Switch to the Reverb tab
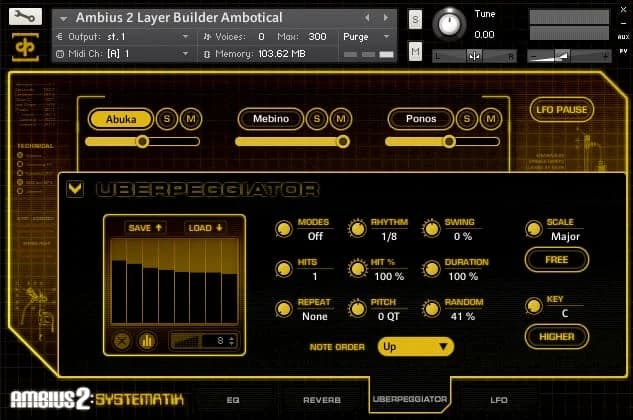Image resolution: width=633 pixels, height=420 pixels. point(321,399)
